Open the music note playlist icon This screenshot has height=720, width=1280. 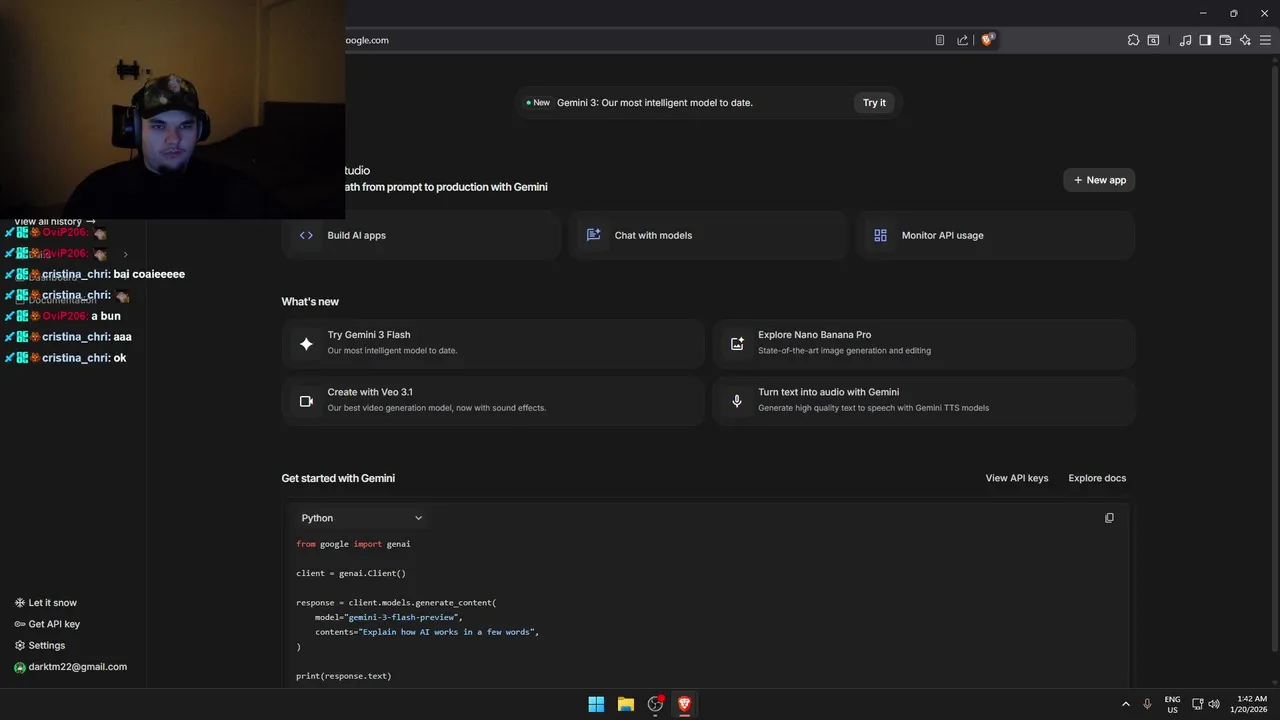click(1185, 40)
